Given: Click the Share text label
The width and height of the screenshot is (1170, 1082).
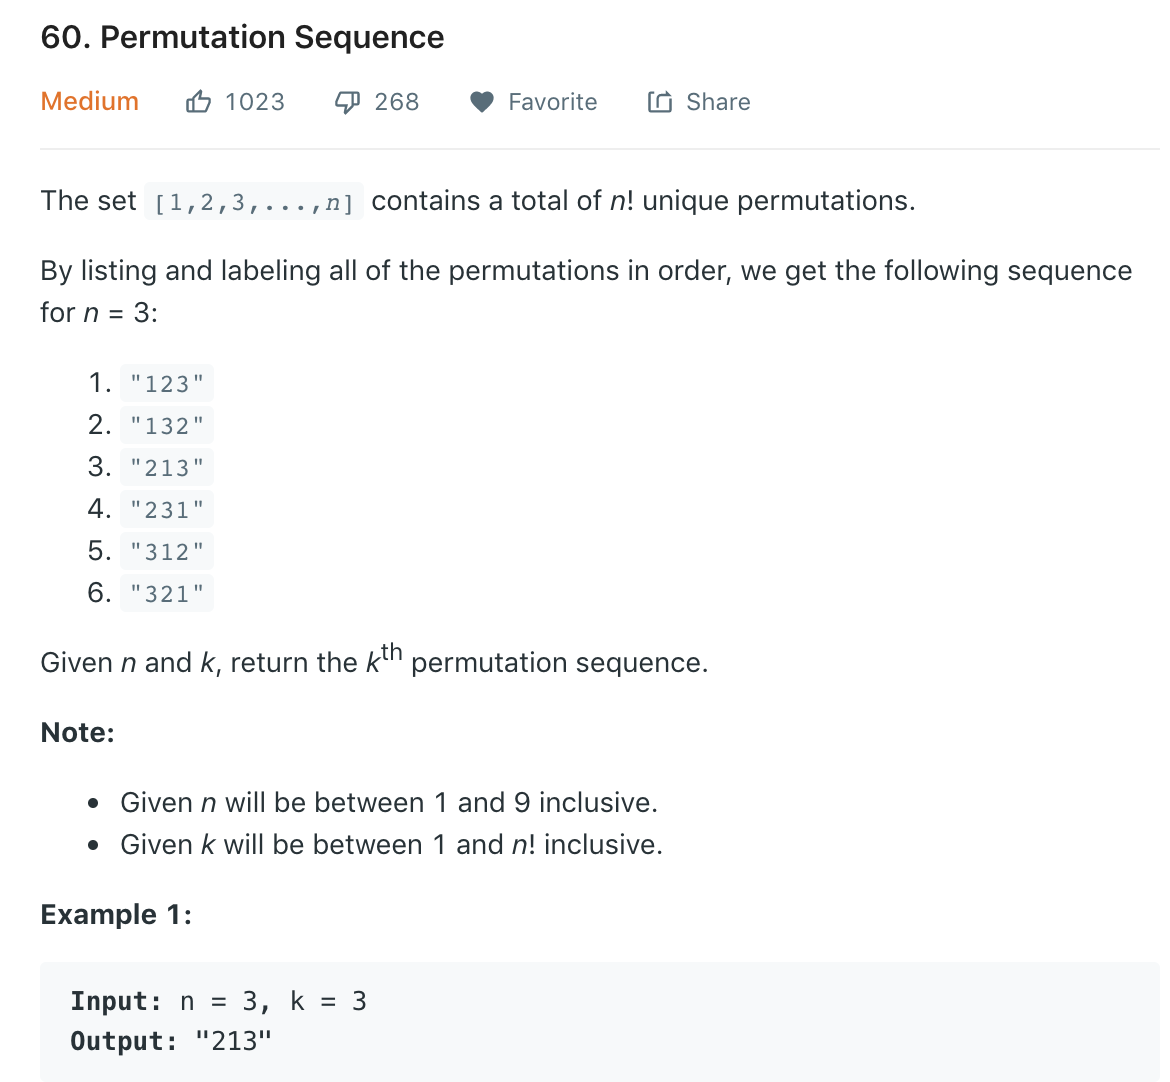Looking at the screenshot, I should (x=718, y=102).
